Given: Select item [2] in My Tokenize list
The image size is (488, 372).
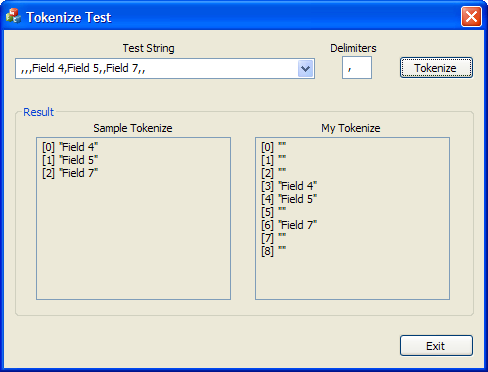Looking at the screenshot, I should click(x=274, y=173).
